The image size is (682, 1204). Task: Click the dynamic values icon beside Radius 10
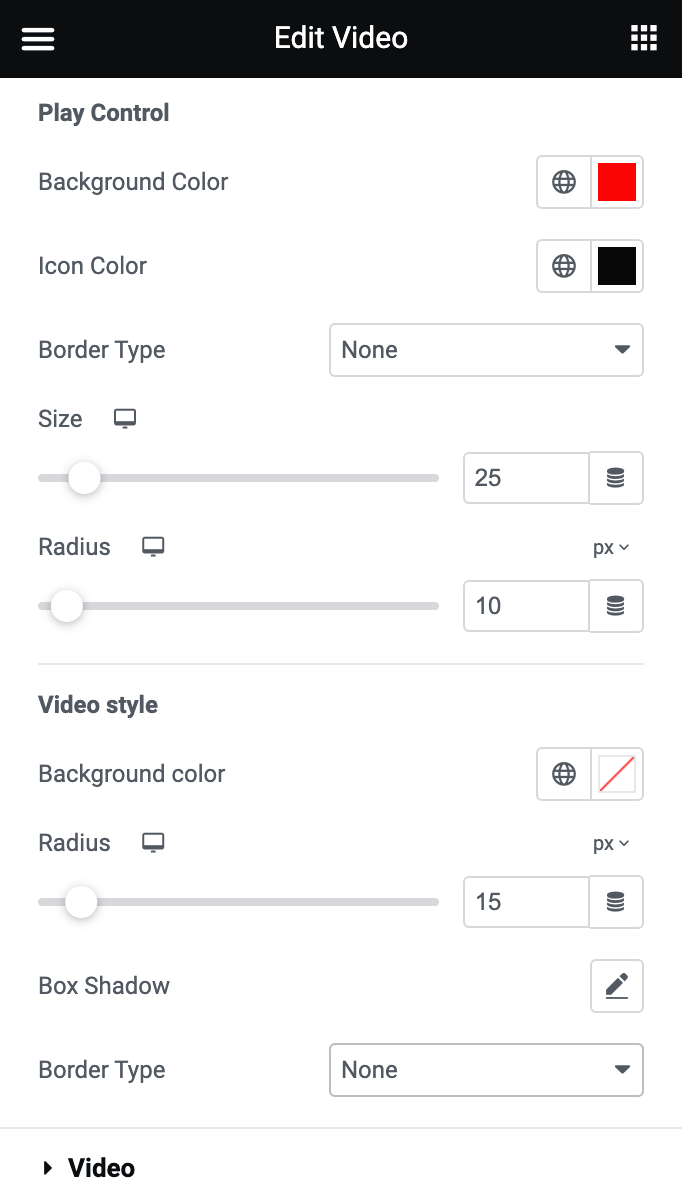[x=616, y=606]
